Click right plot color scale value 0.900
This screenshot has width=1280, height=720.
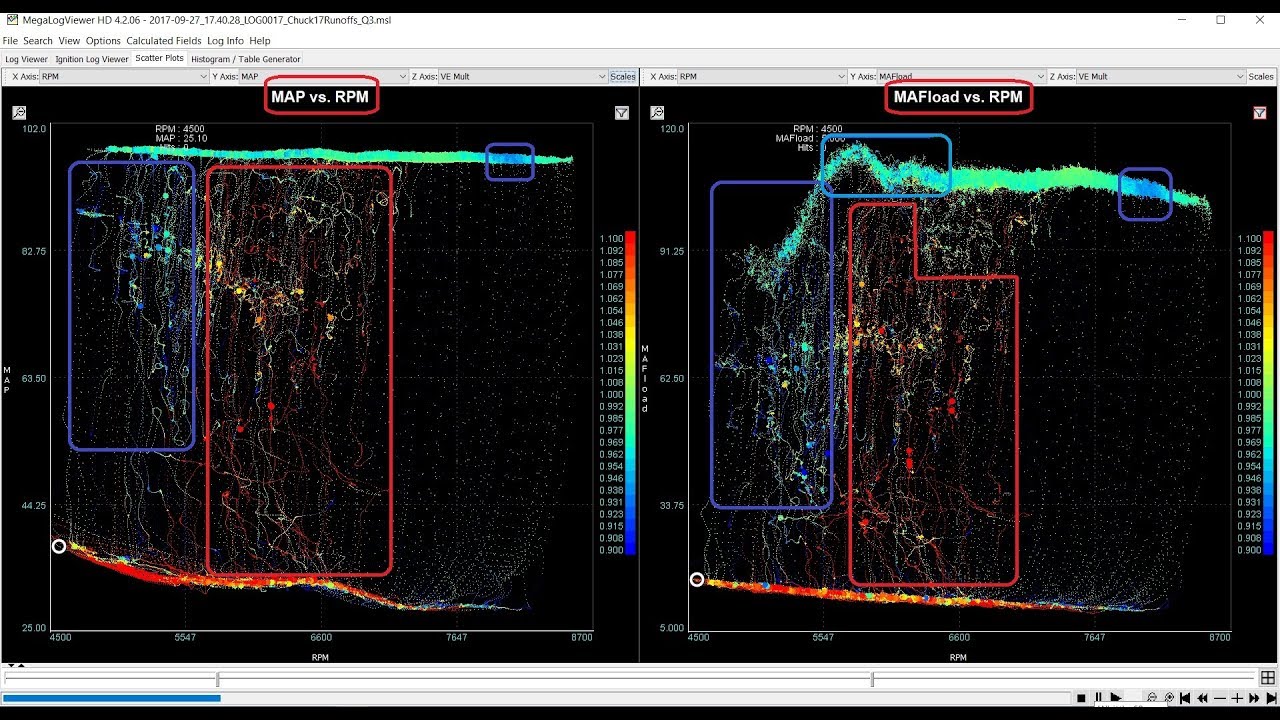coord(1249,550)
